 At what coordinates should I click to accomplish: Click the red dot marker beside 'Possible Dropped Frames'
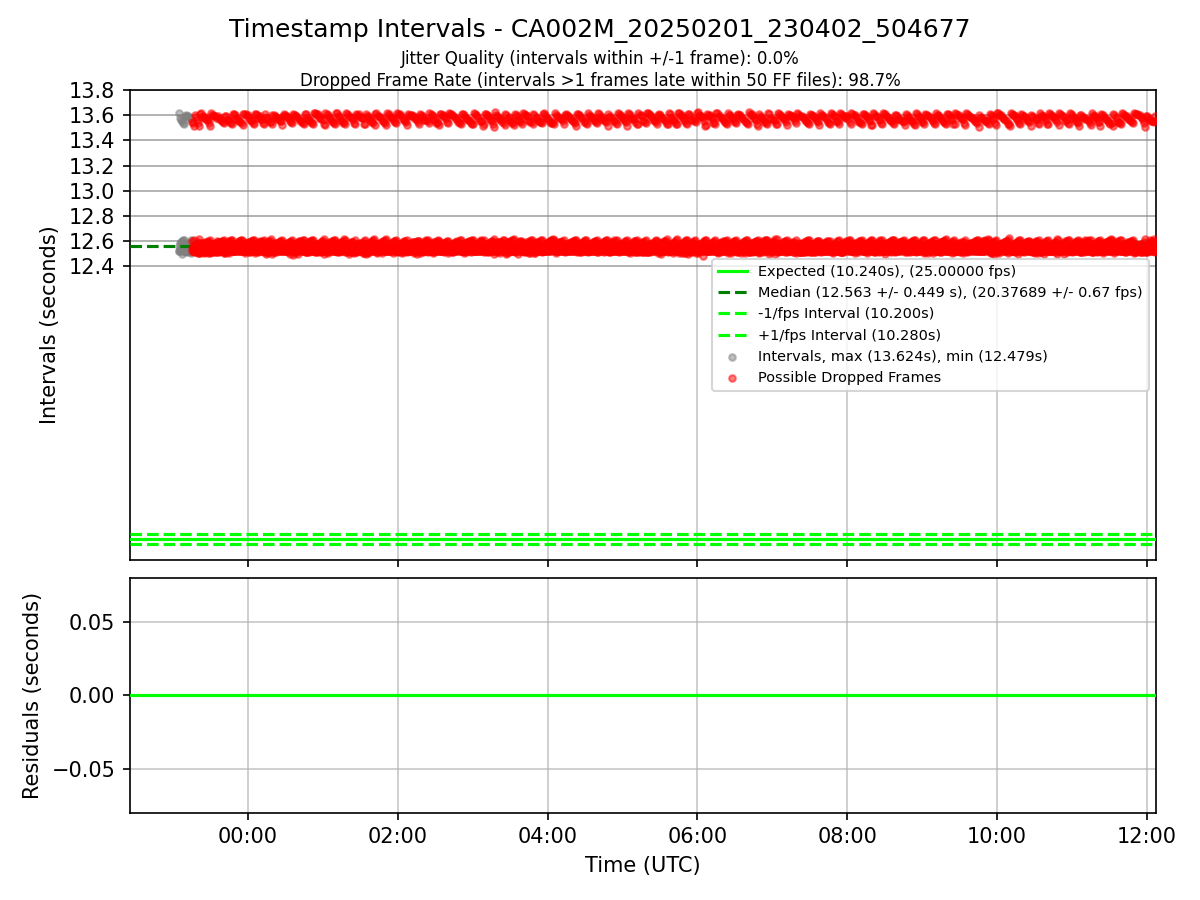pyautogui.click(x=733, y=378)
